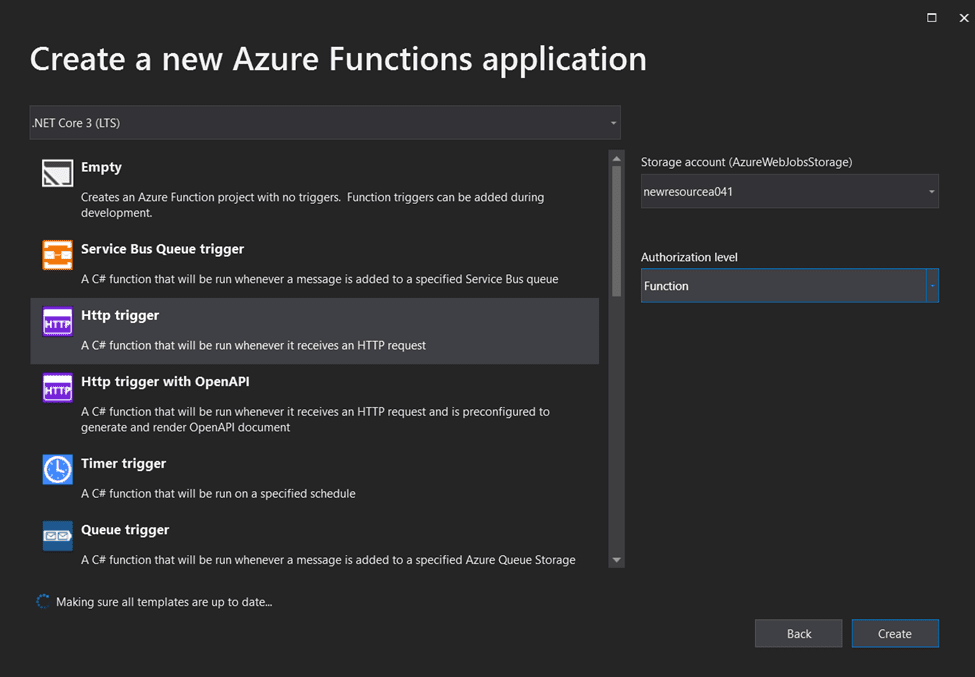Choose the Empty template title

[101, 168]
